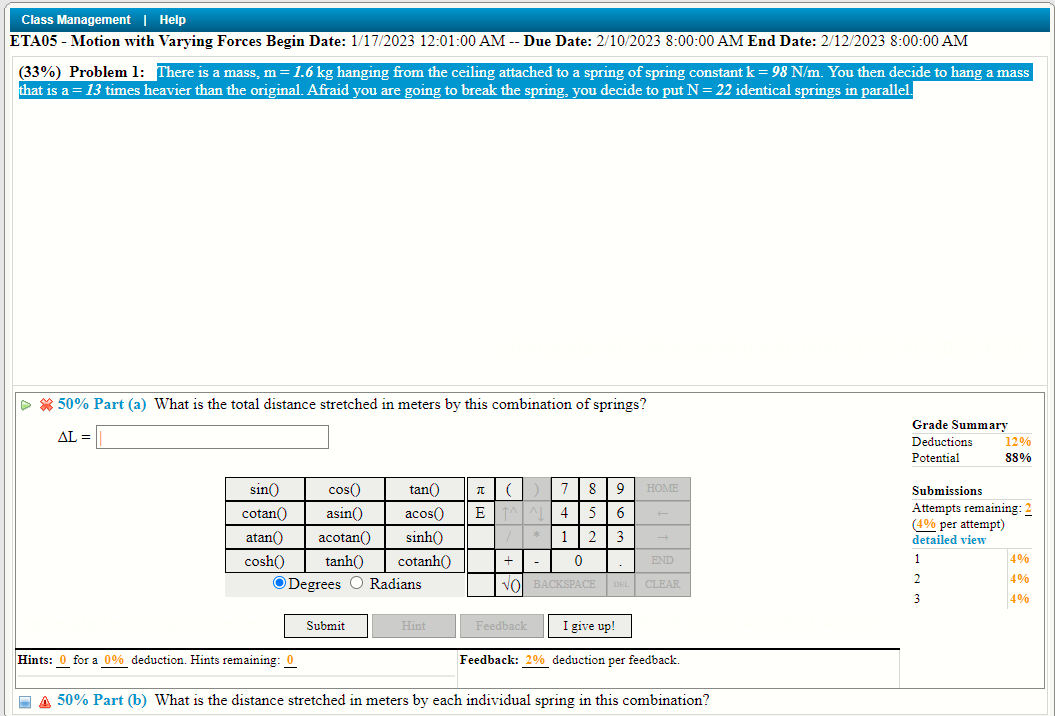Open Help menu
Image resolution: width=1055 pixels, height=716 pixels.
172,20
